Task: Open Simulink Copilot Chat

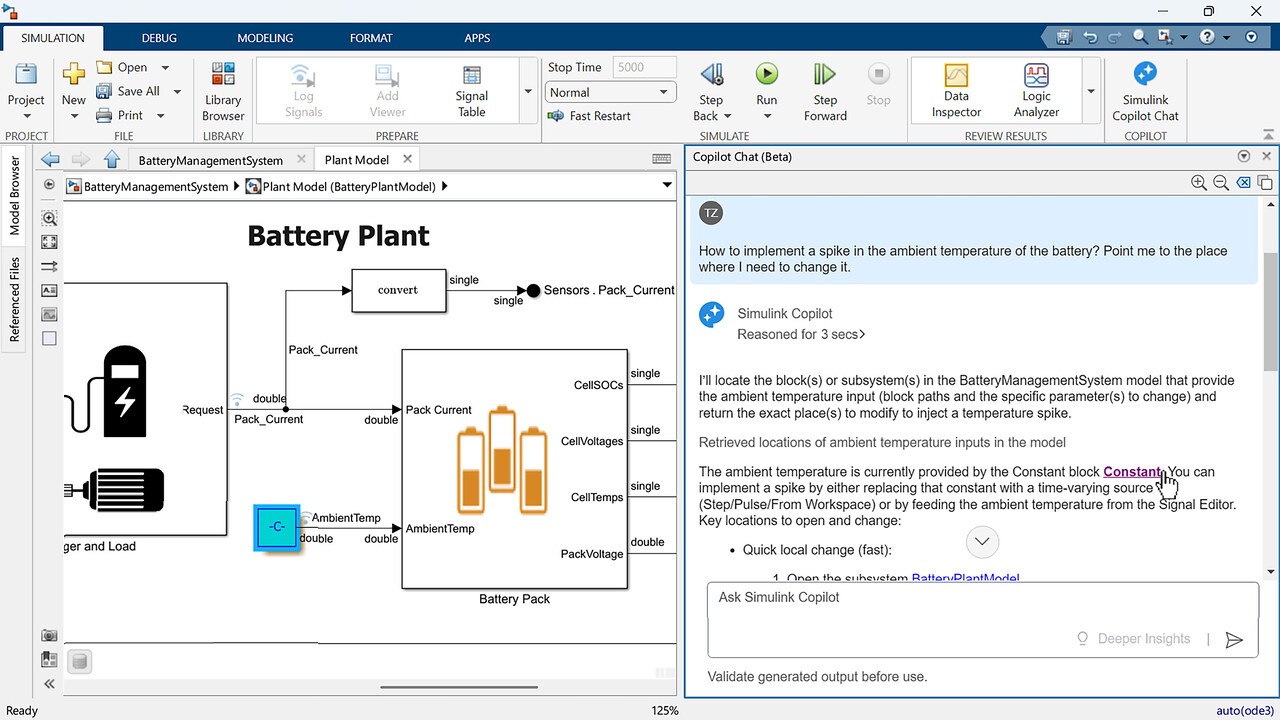Action: (1146, 91)
